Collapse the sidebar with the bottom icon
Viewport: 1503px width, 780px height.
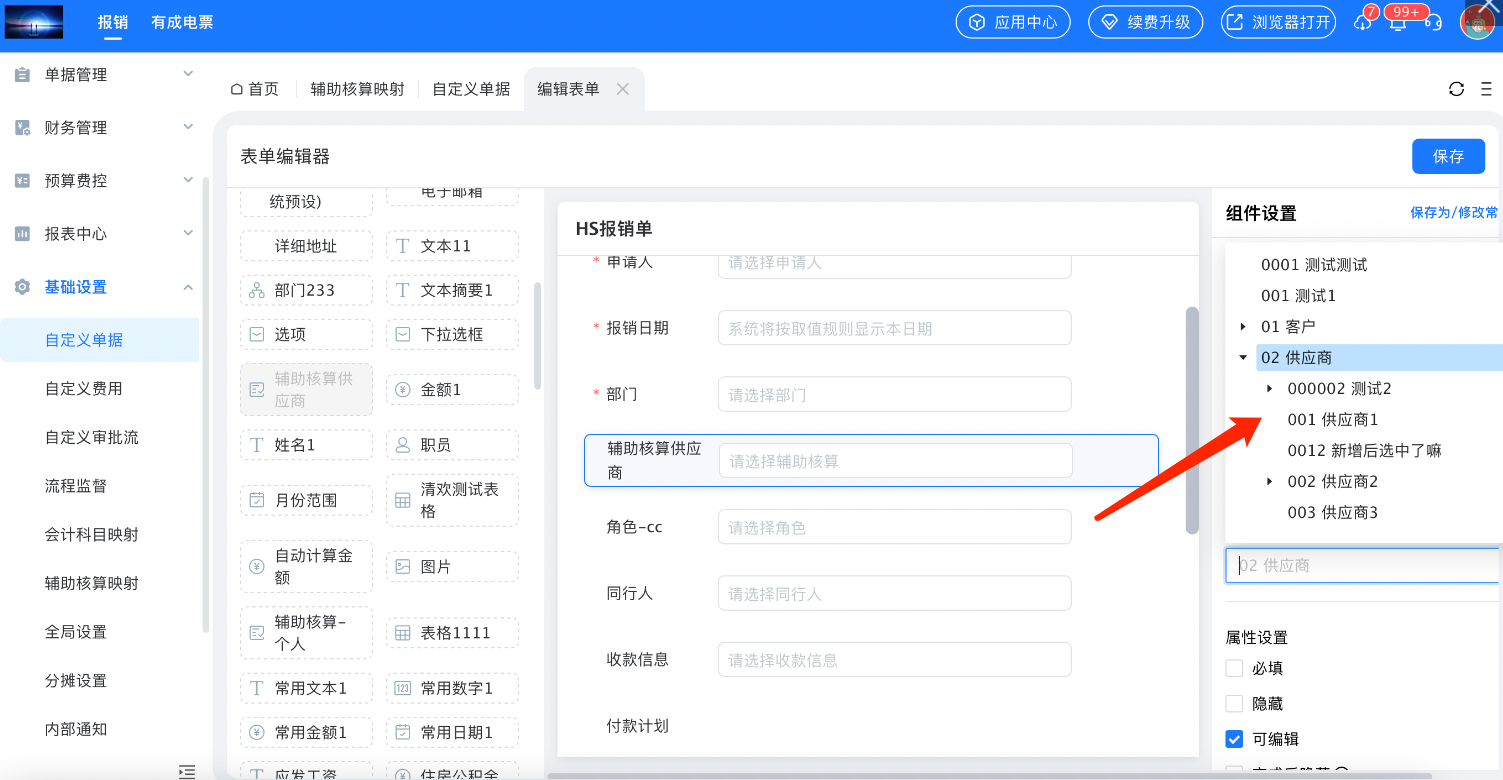pos(186,771)
